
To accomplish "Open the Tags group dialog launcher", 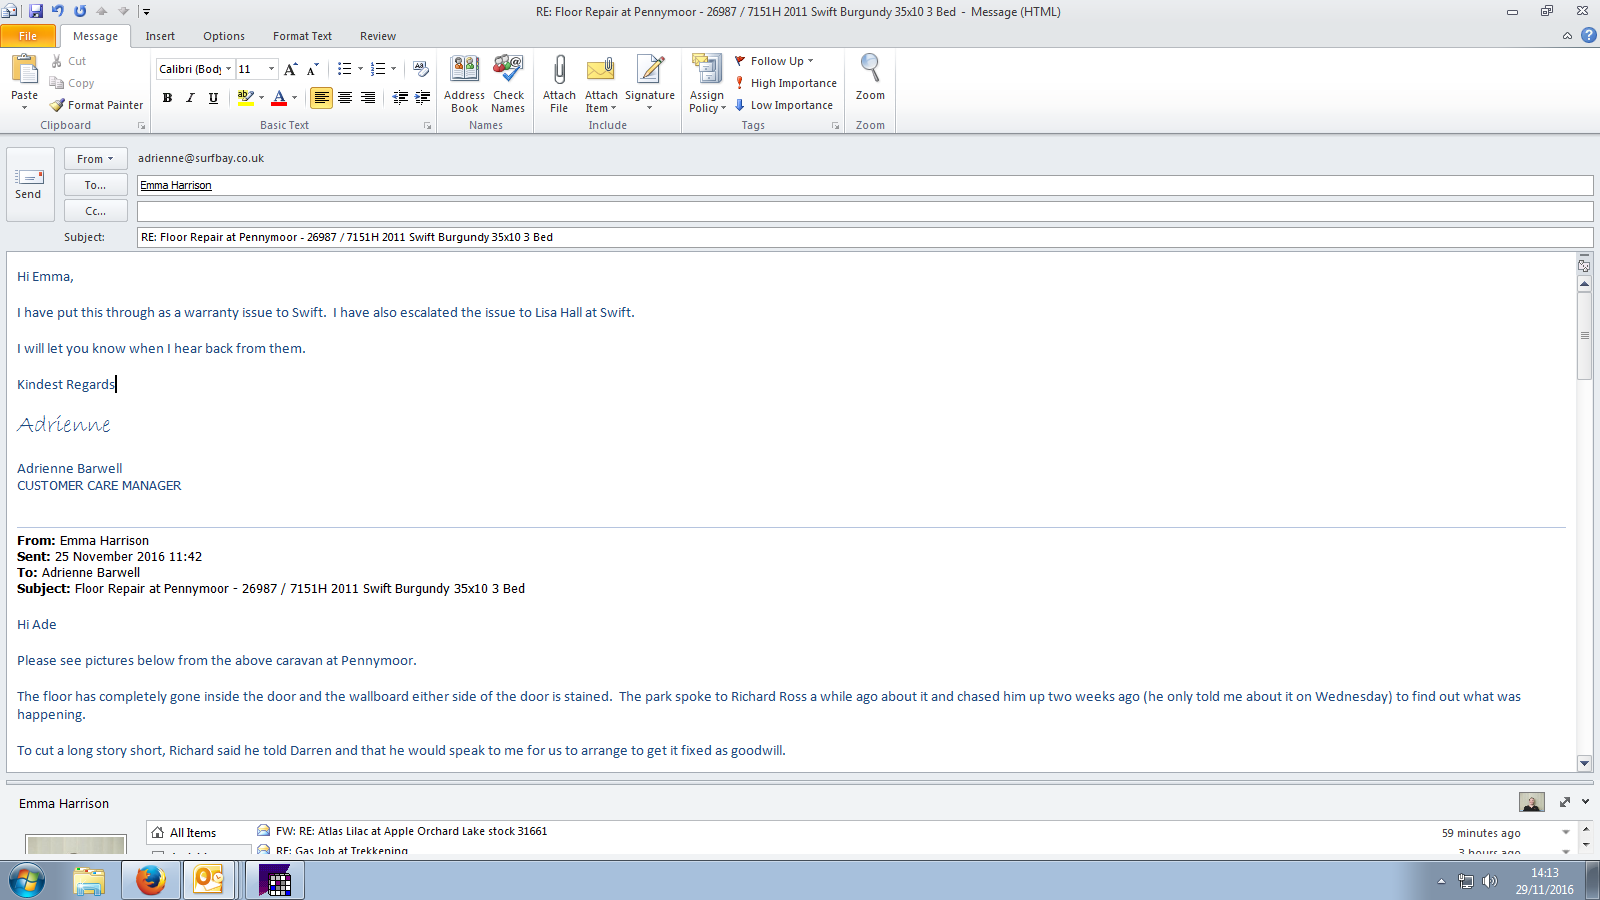I will click(835, 126).
